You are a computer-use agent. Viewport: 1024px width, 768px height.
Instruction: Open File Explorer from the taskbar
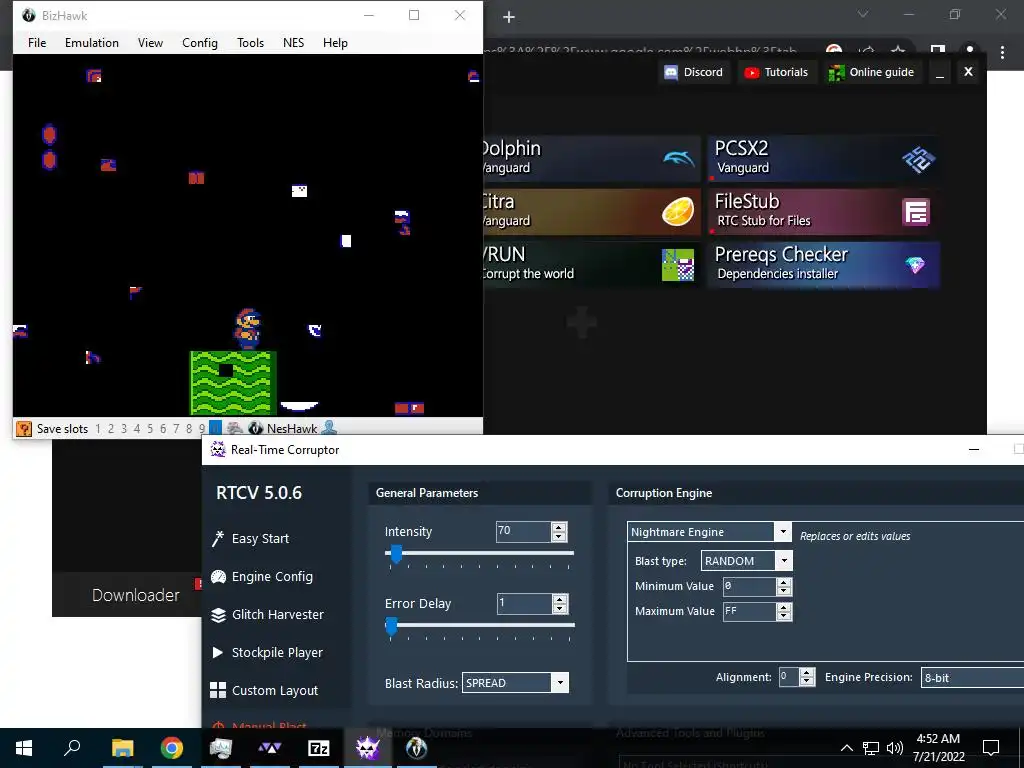122,748
